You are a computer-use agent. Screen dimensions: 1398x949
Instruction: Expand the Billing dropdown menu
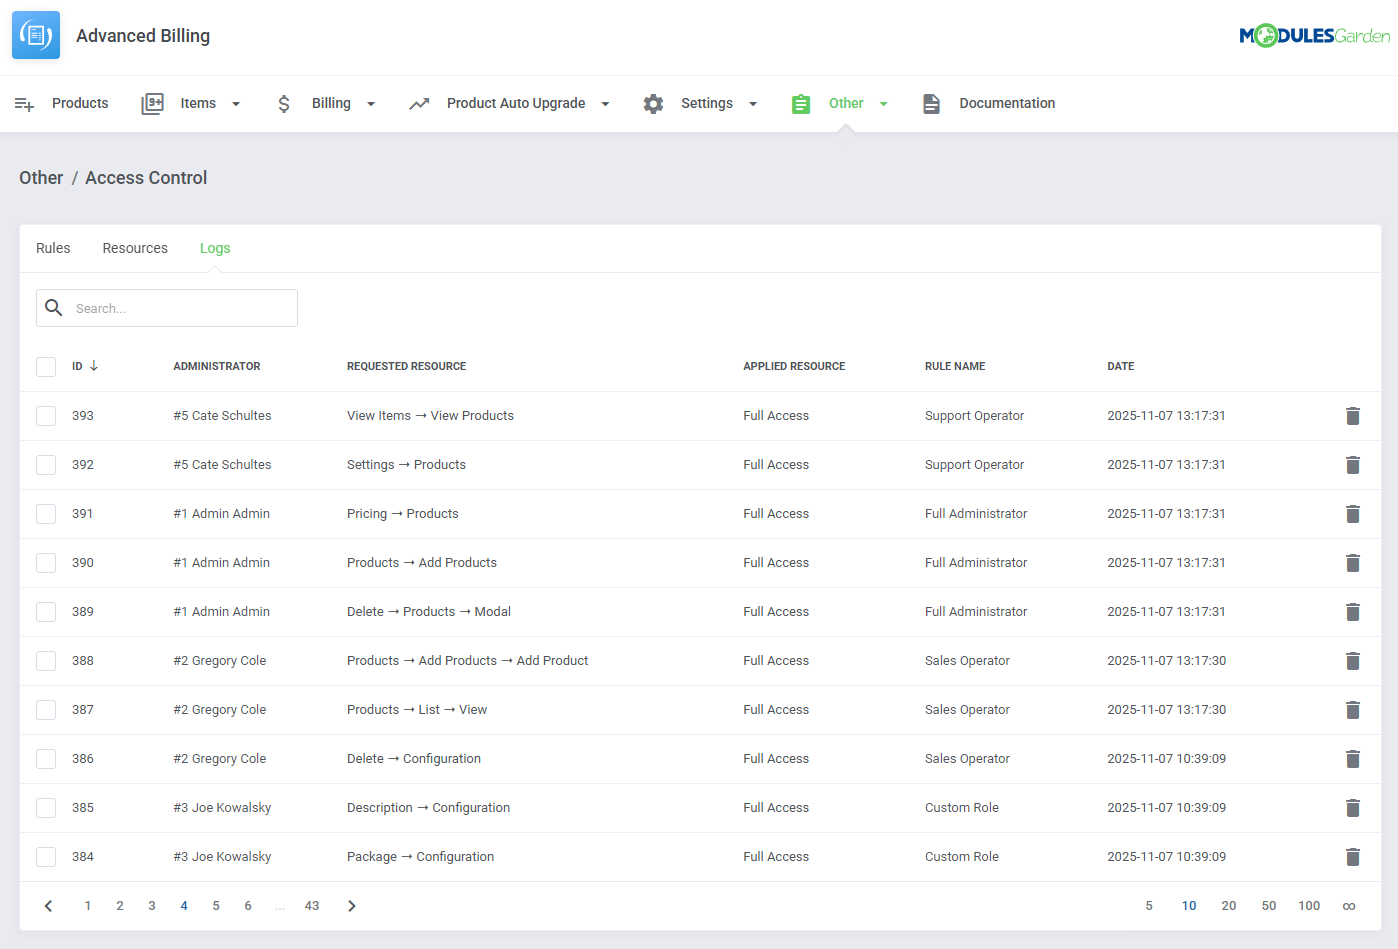[371, 103]
